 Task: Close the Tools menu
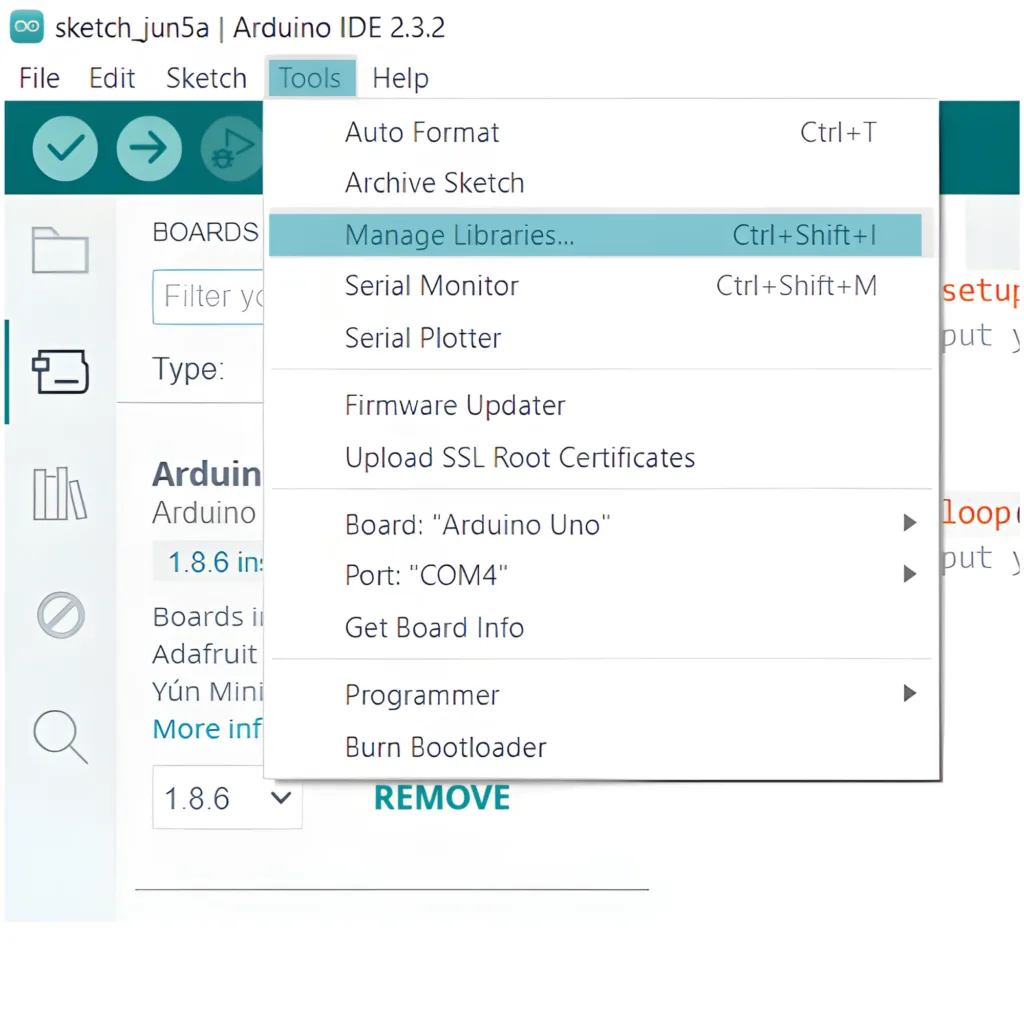click(310, 78)
